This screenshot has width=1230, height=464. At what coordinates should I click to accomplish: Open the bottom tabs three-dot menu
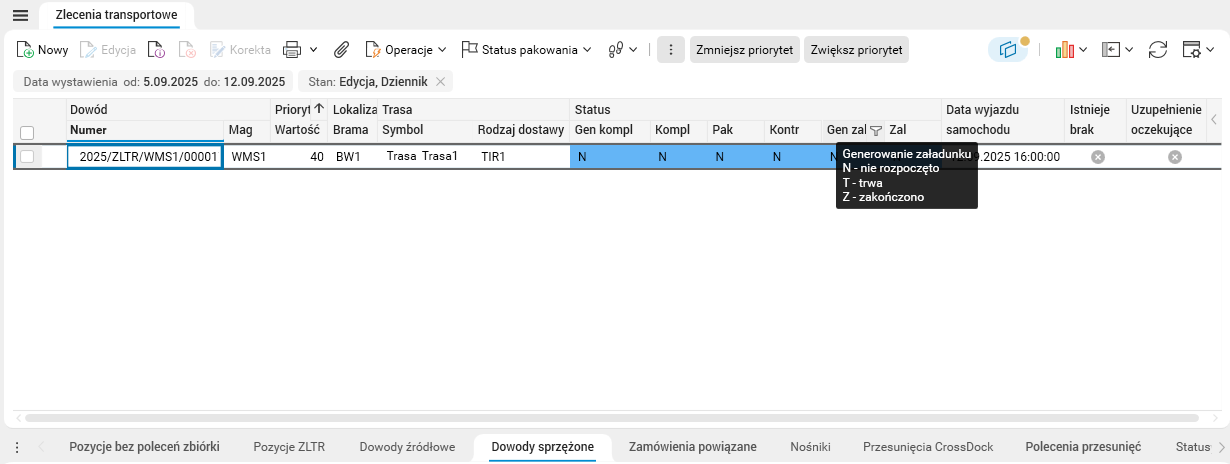point(16,447)
